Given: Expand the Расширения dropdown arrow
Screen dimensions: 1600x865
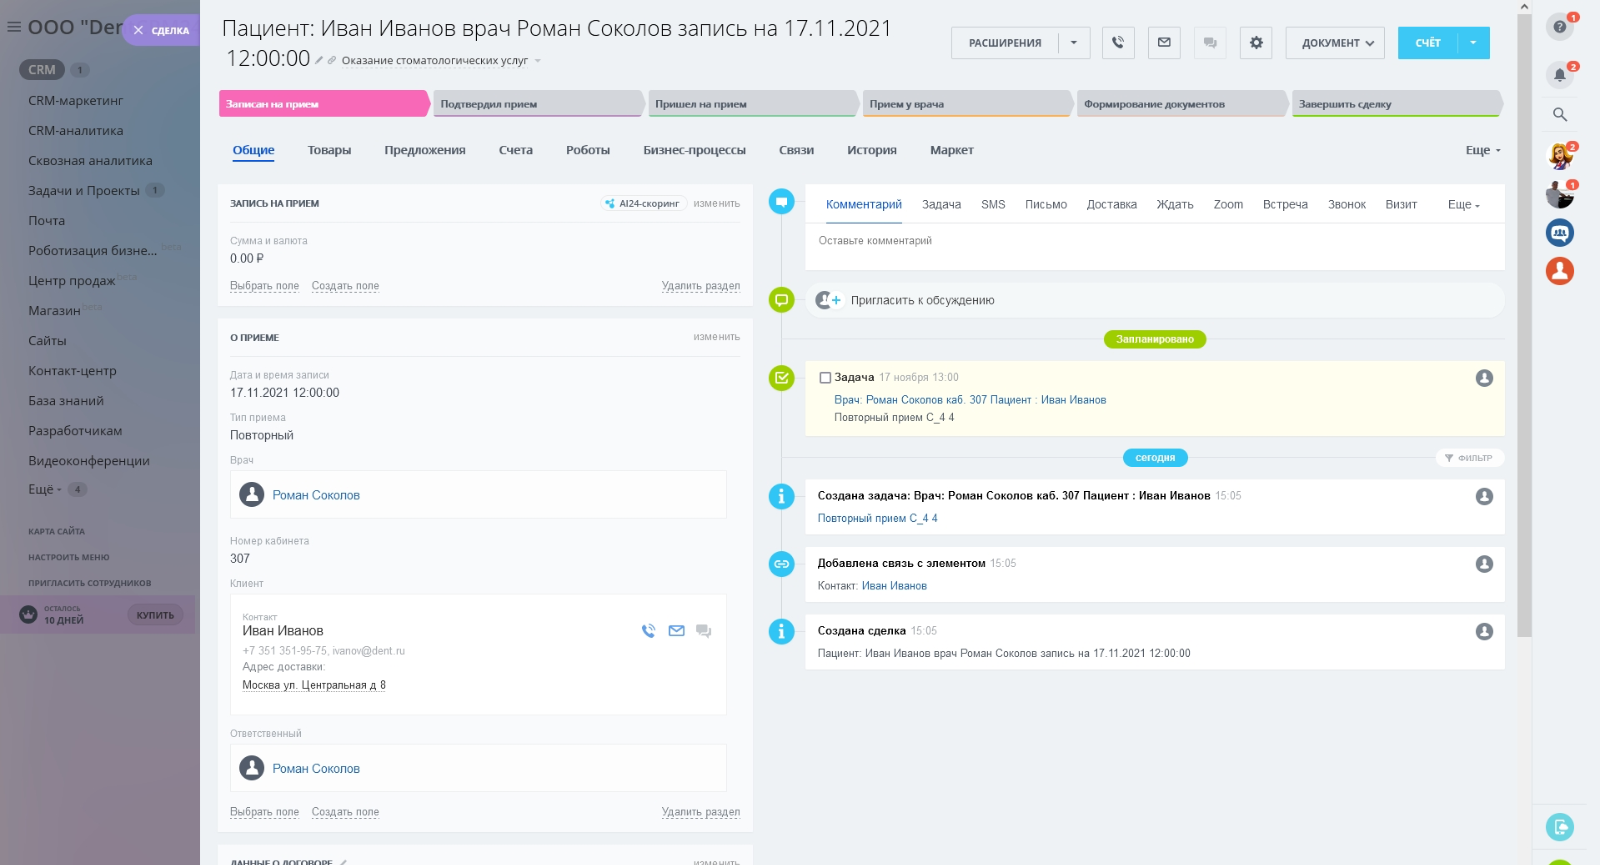Looking at the screenshot, I should [x=1074, y=43].
